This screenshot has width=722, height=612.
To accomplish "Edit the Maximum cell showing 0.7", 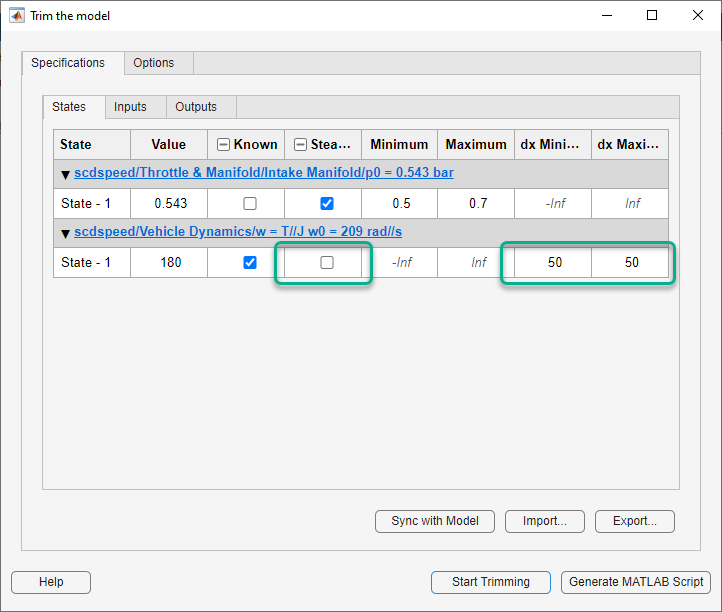I will point(476,204).
